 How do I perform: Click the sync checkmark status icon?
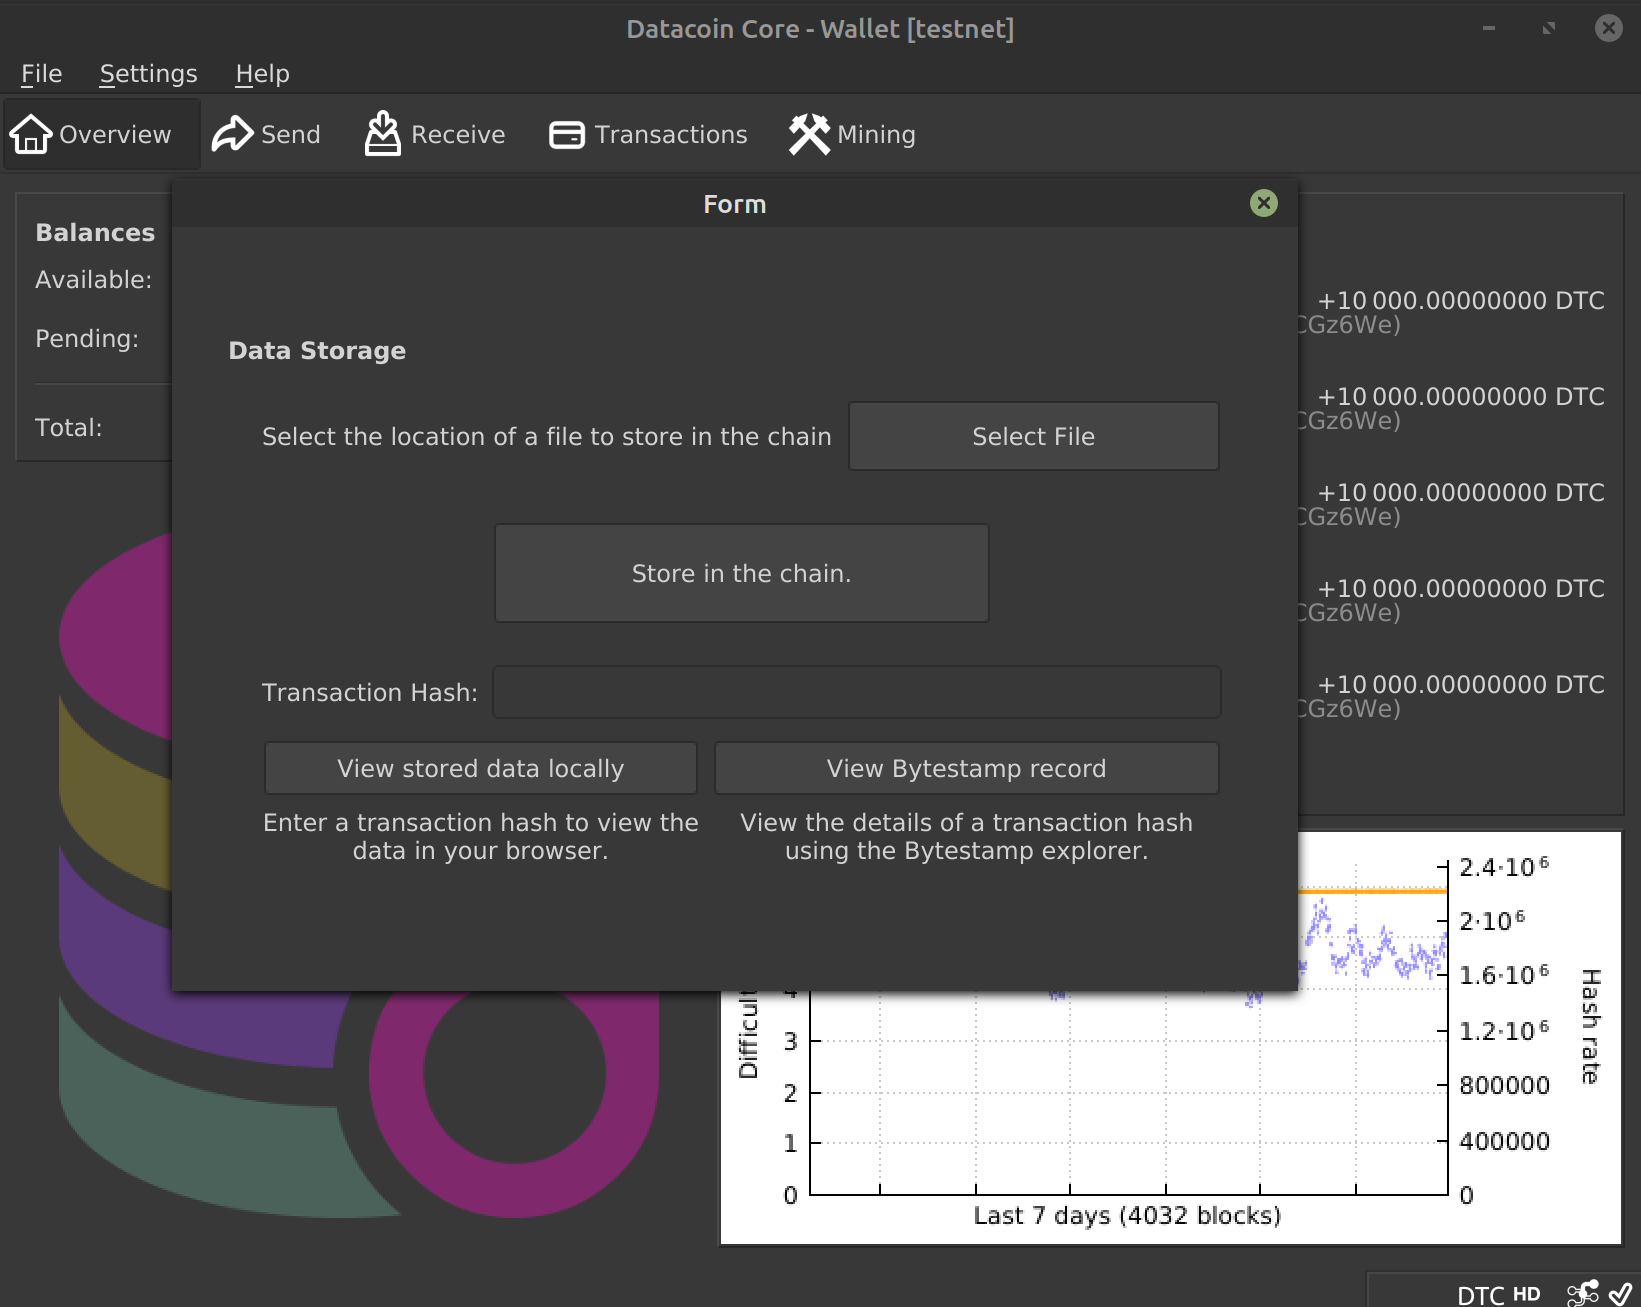(x=1621, y=1293)
